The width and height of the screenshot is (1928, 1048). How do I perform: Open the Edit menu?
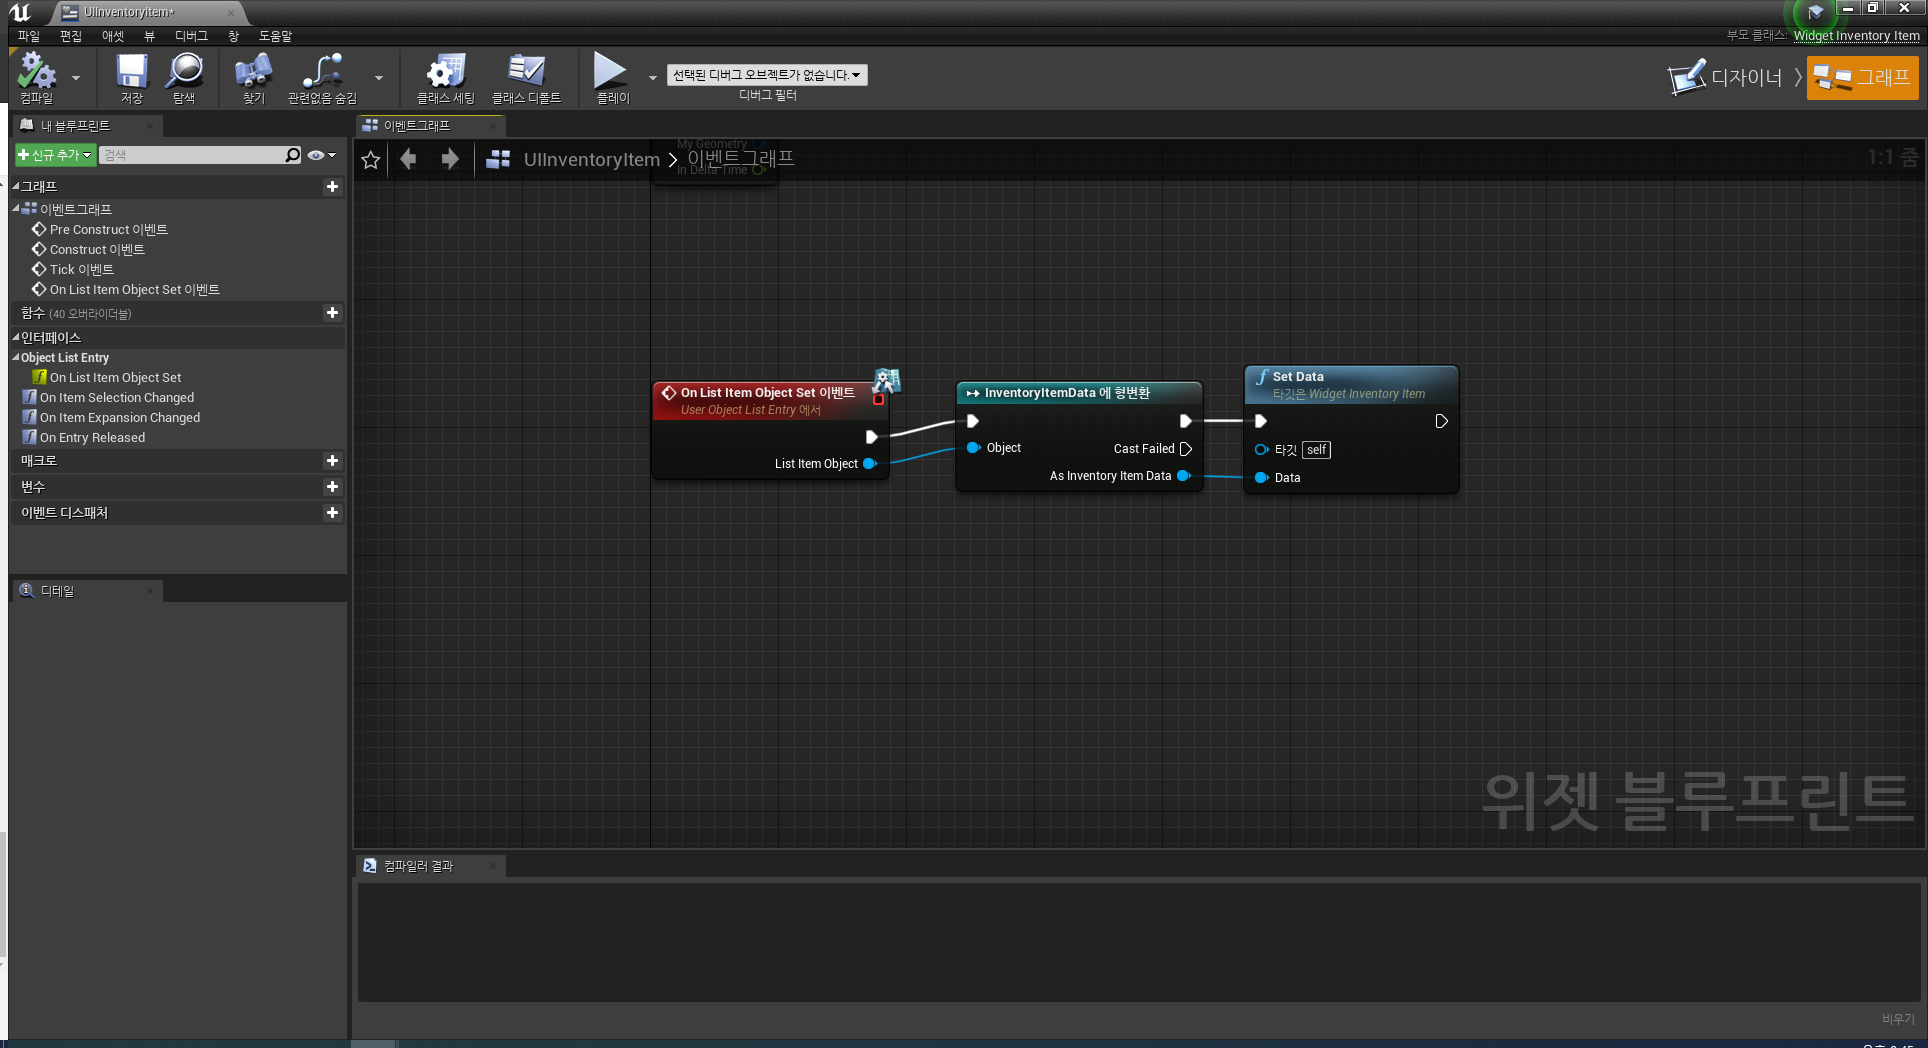(71, 36)
